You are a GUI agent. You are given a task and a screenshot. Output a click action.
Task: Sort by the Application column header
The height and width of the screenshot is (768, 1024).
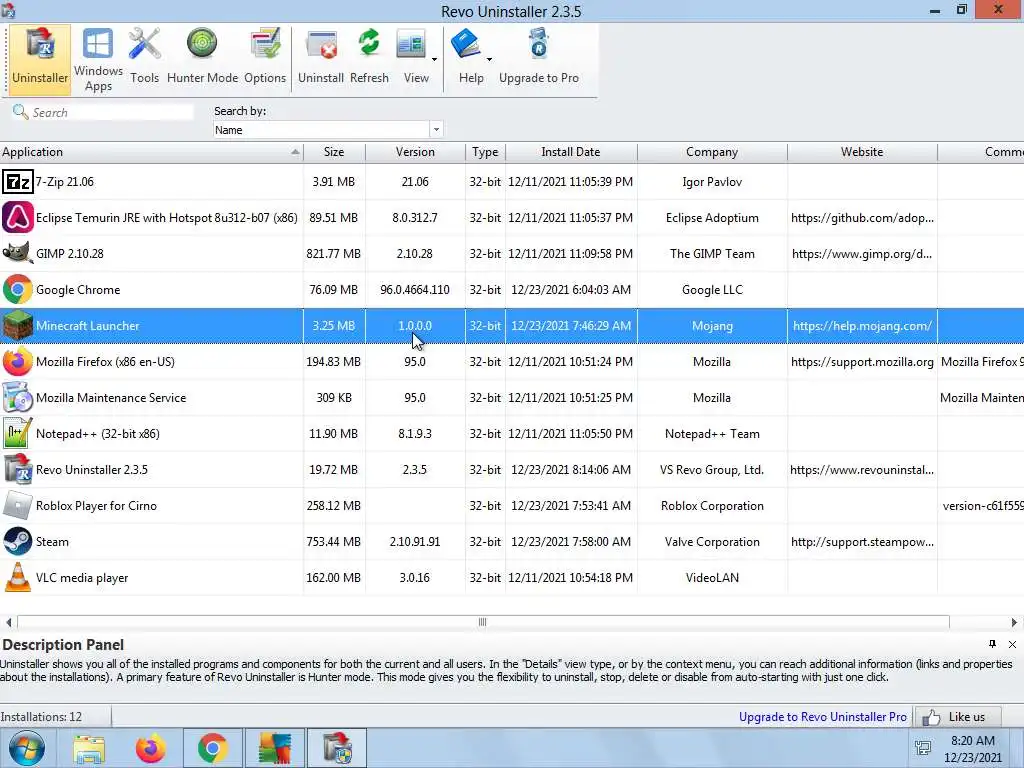coord(152,152)
